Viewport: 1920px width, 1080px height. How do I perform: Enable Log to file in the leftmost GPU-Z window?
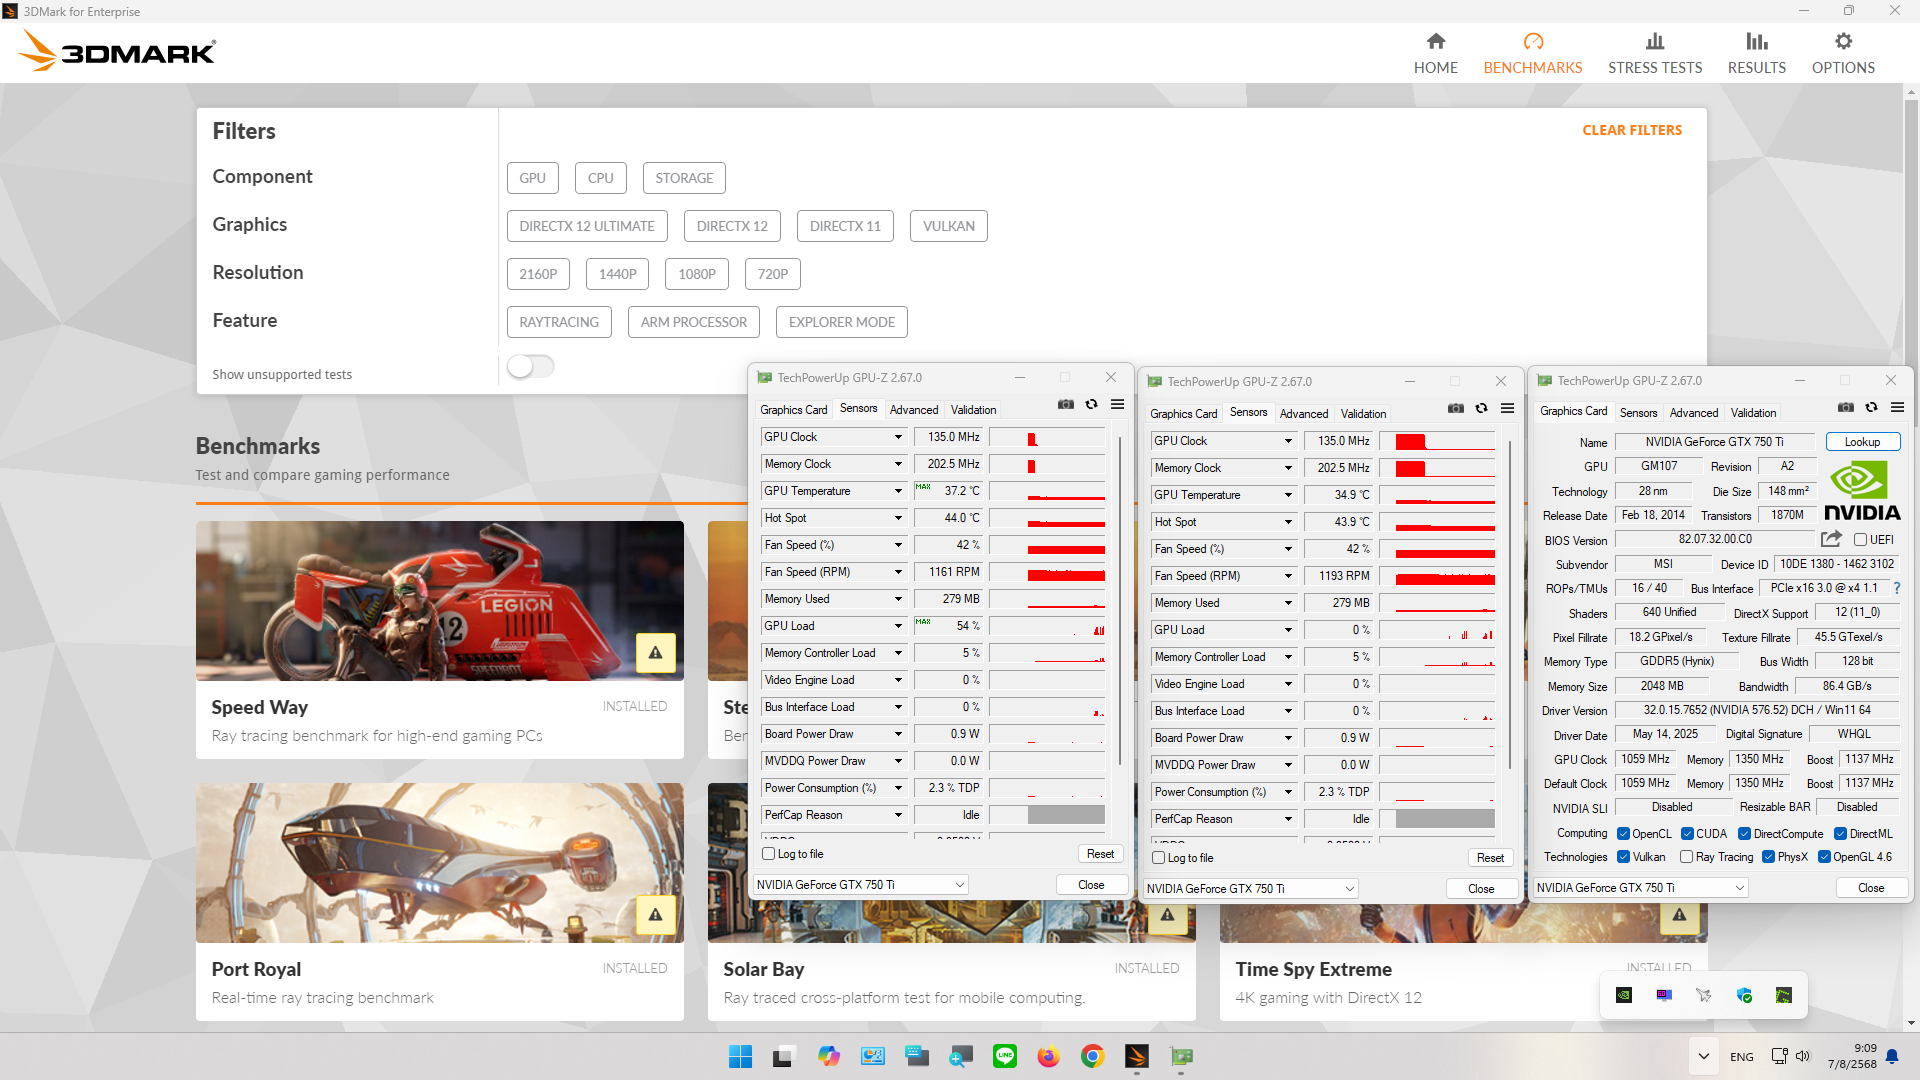[x=769, y=854]
